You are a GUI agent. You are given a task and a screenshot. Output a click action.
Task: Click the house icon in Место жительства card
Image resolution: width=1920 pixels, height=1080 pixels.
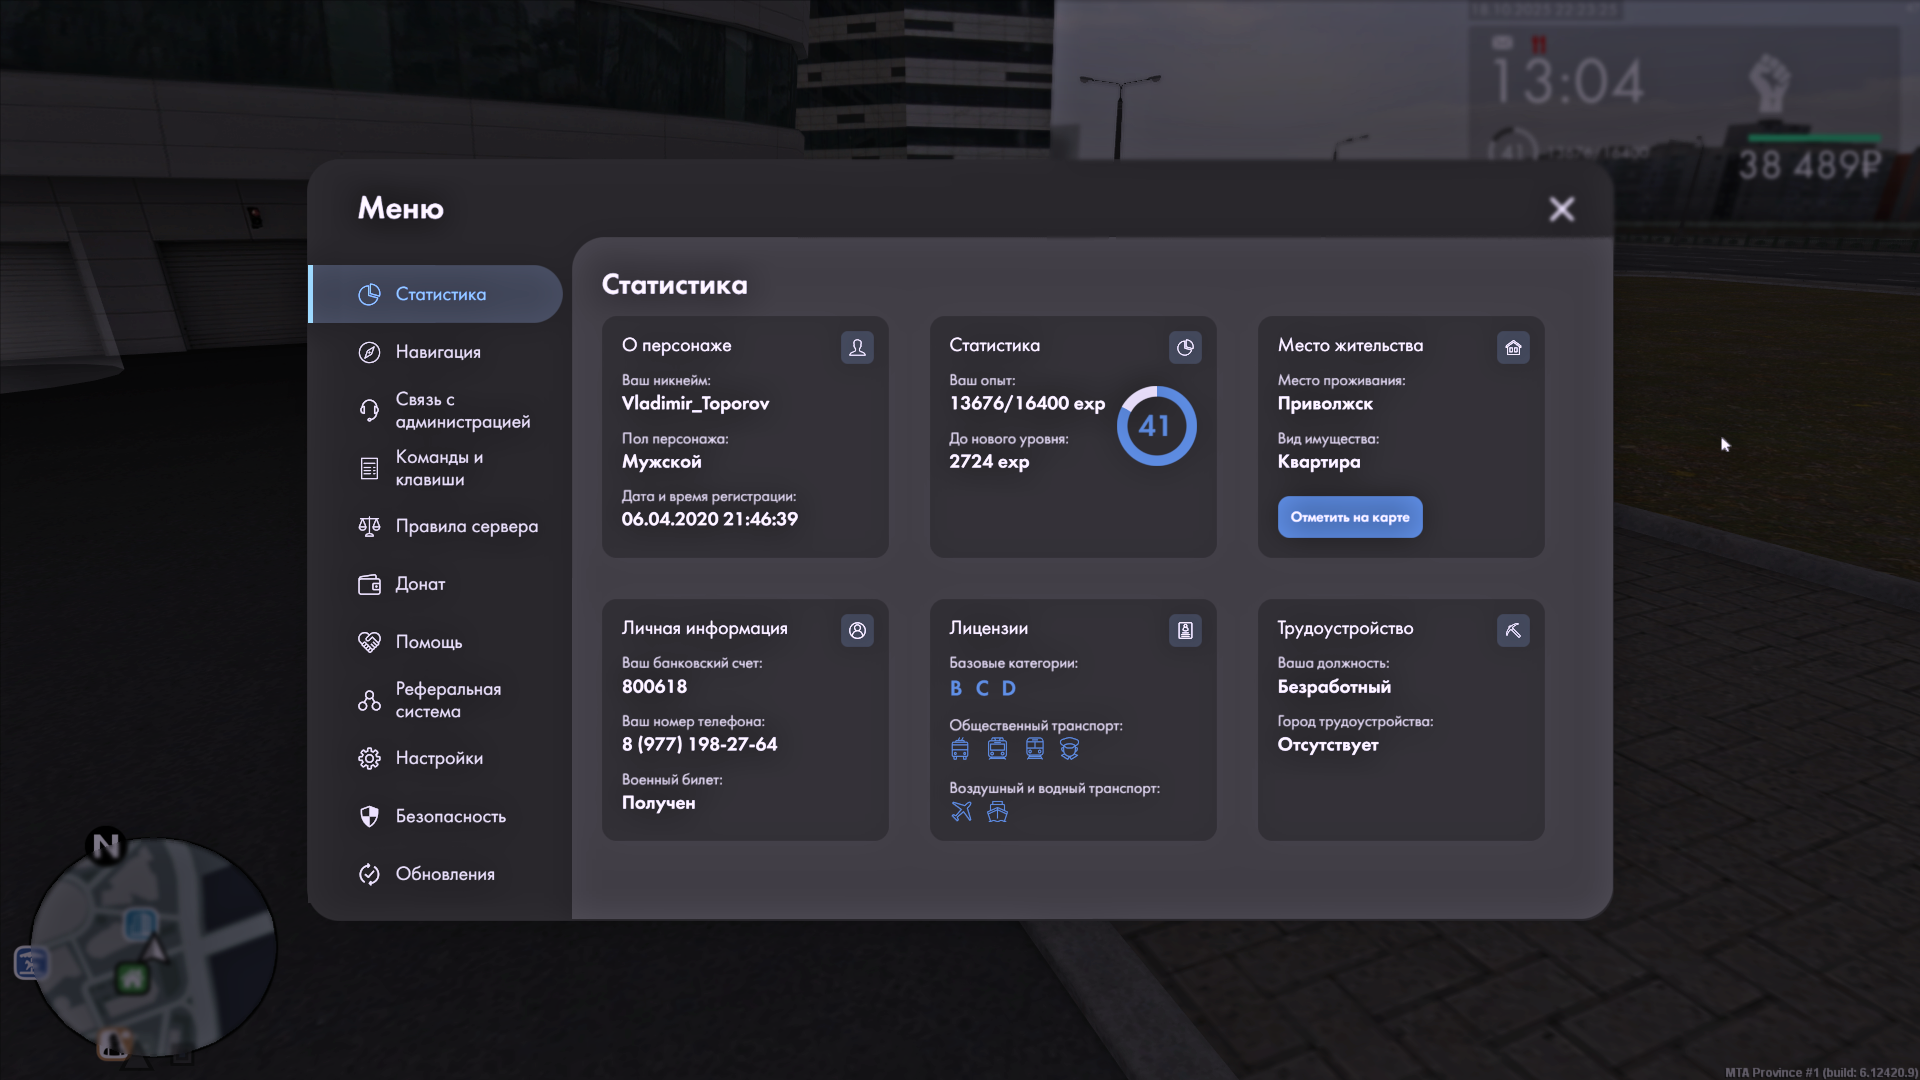pos(1513,347)
